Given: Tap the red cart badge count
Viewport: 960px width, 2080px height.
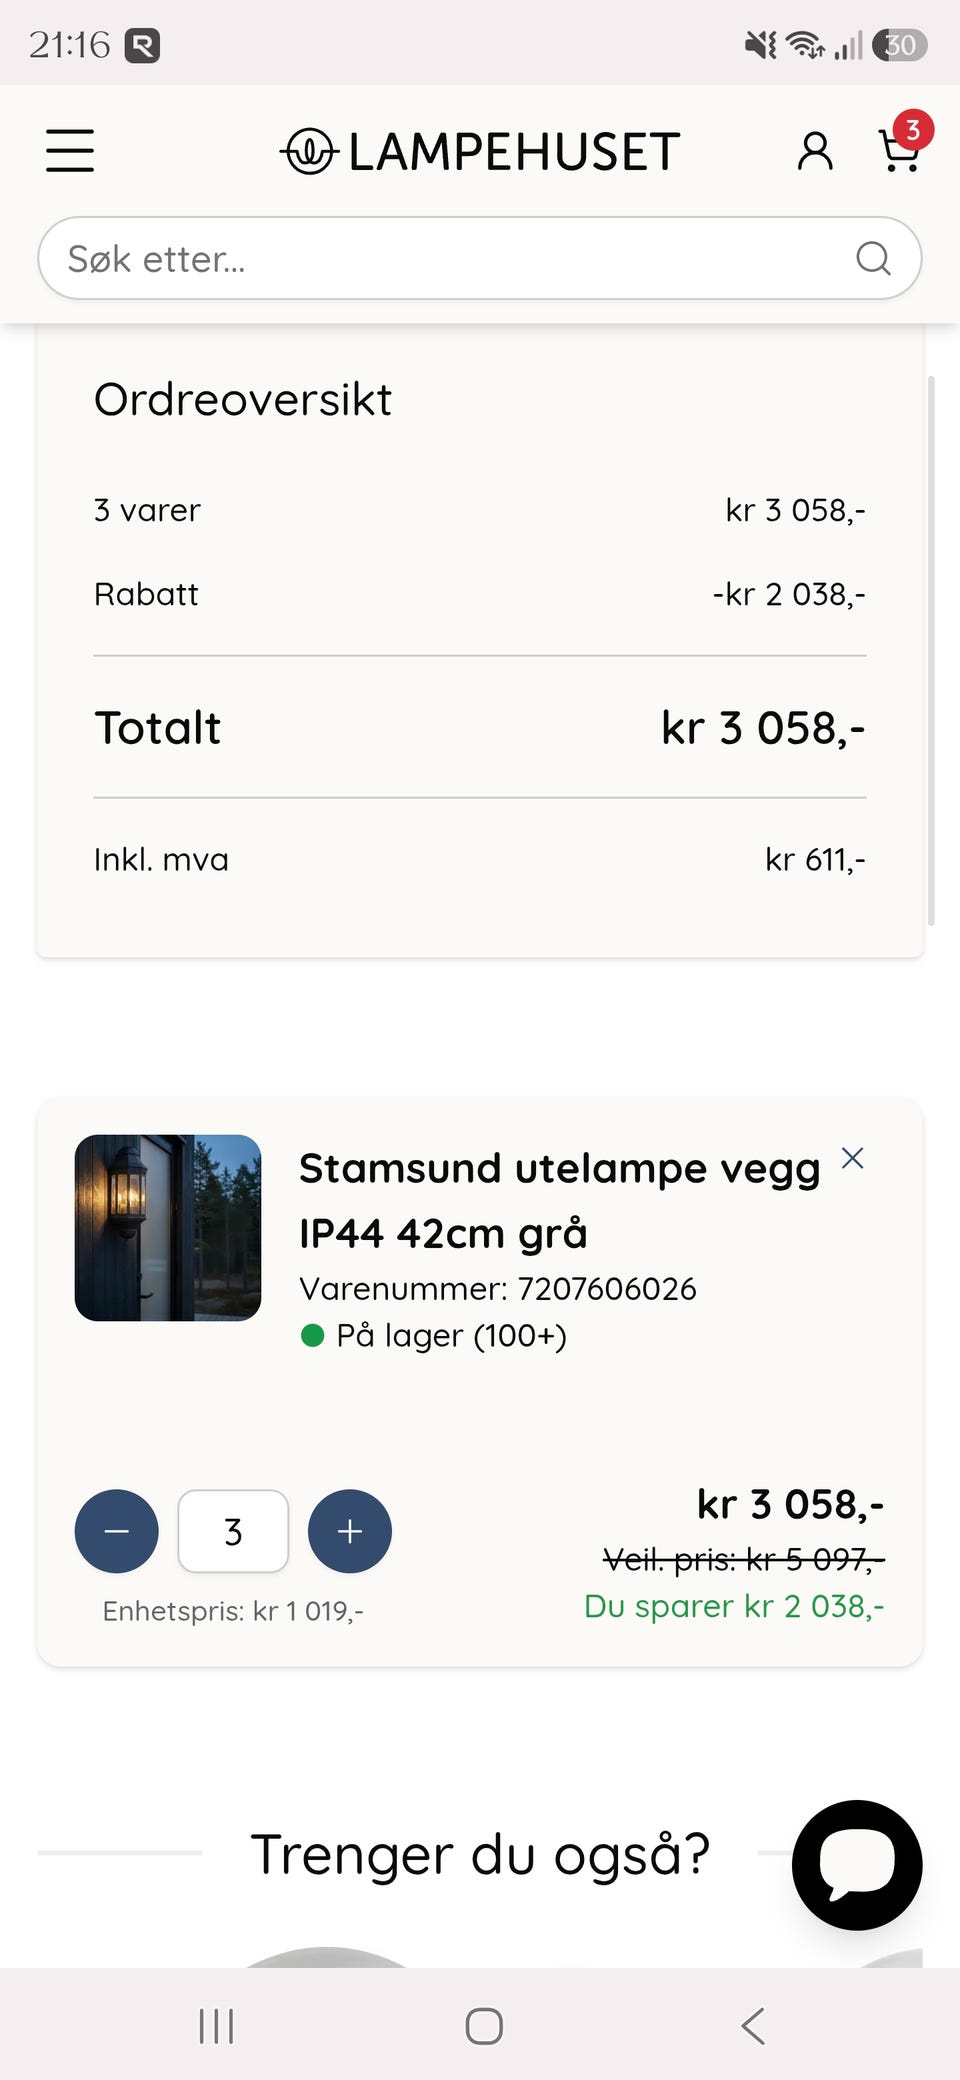Looking at the screenshot, I should coord(913,130).
